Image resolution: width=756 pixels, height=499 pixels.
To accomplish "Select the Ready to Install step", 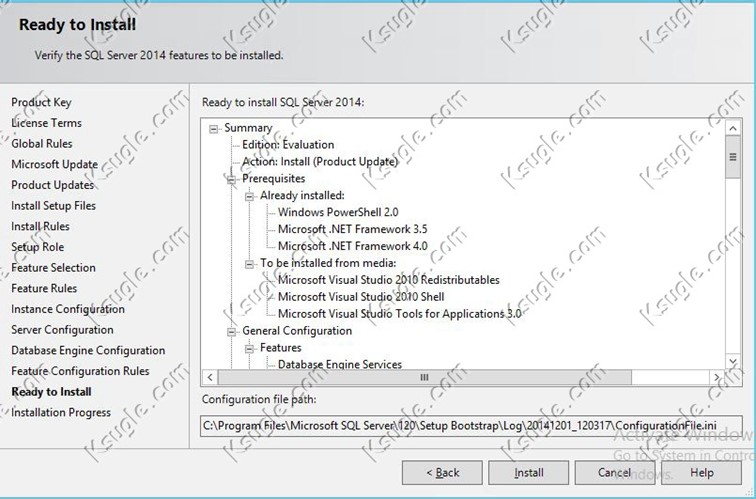I will point(51,392).
